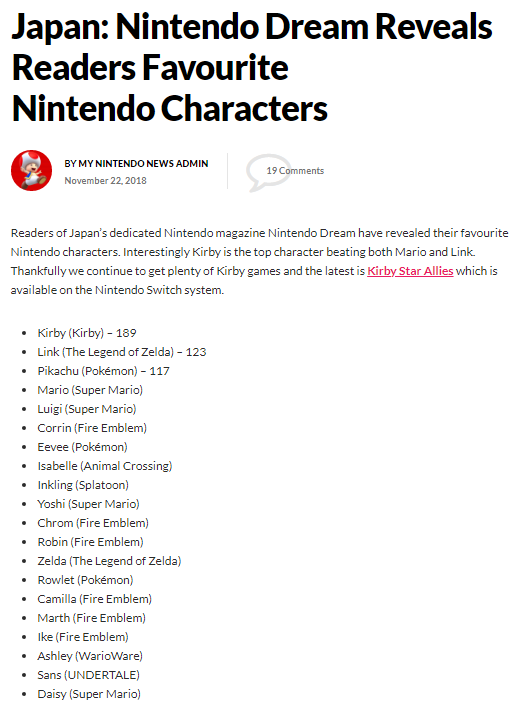Select the Inkling (Splatoon) list item
The height and width of the screenshot is (705, 520).
(83, 485)
